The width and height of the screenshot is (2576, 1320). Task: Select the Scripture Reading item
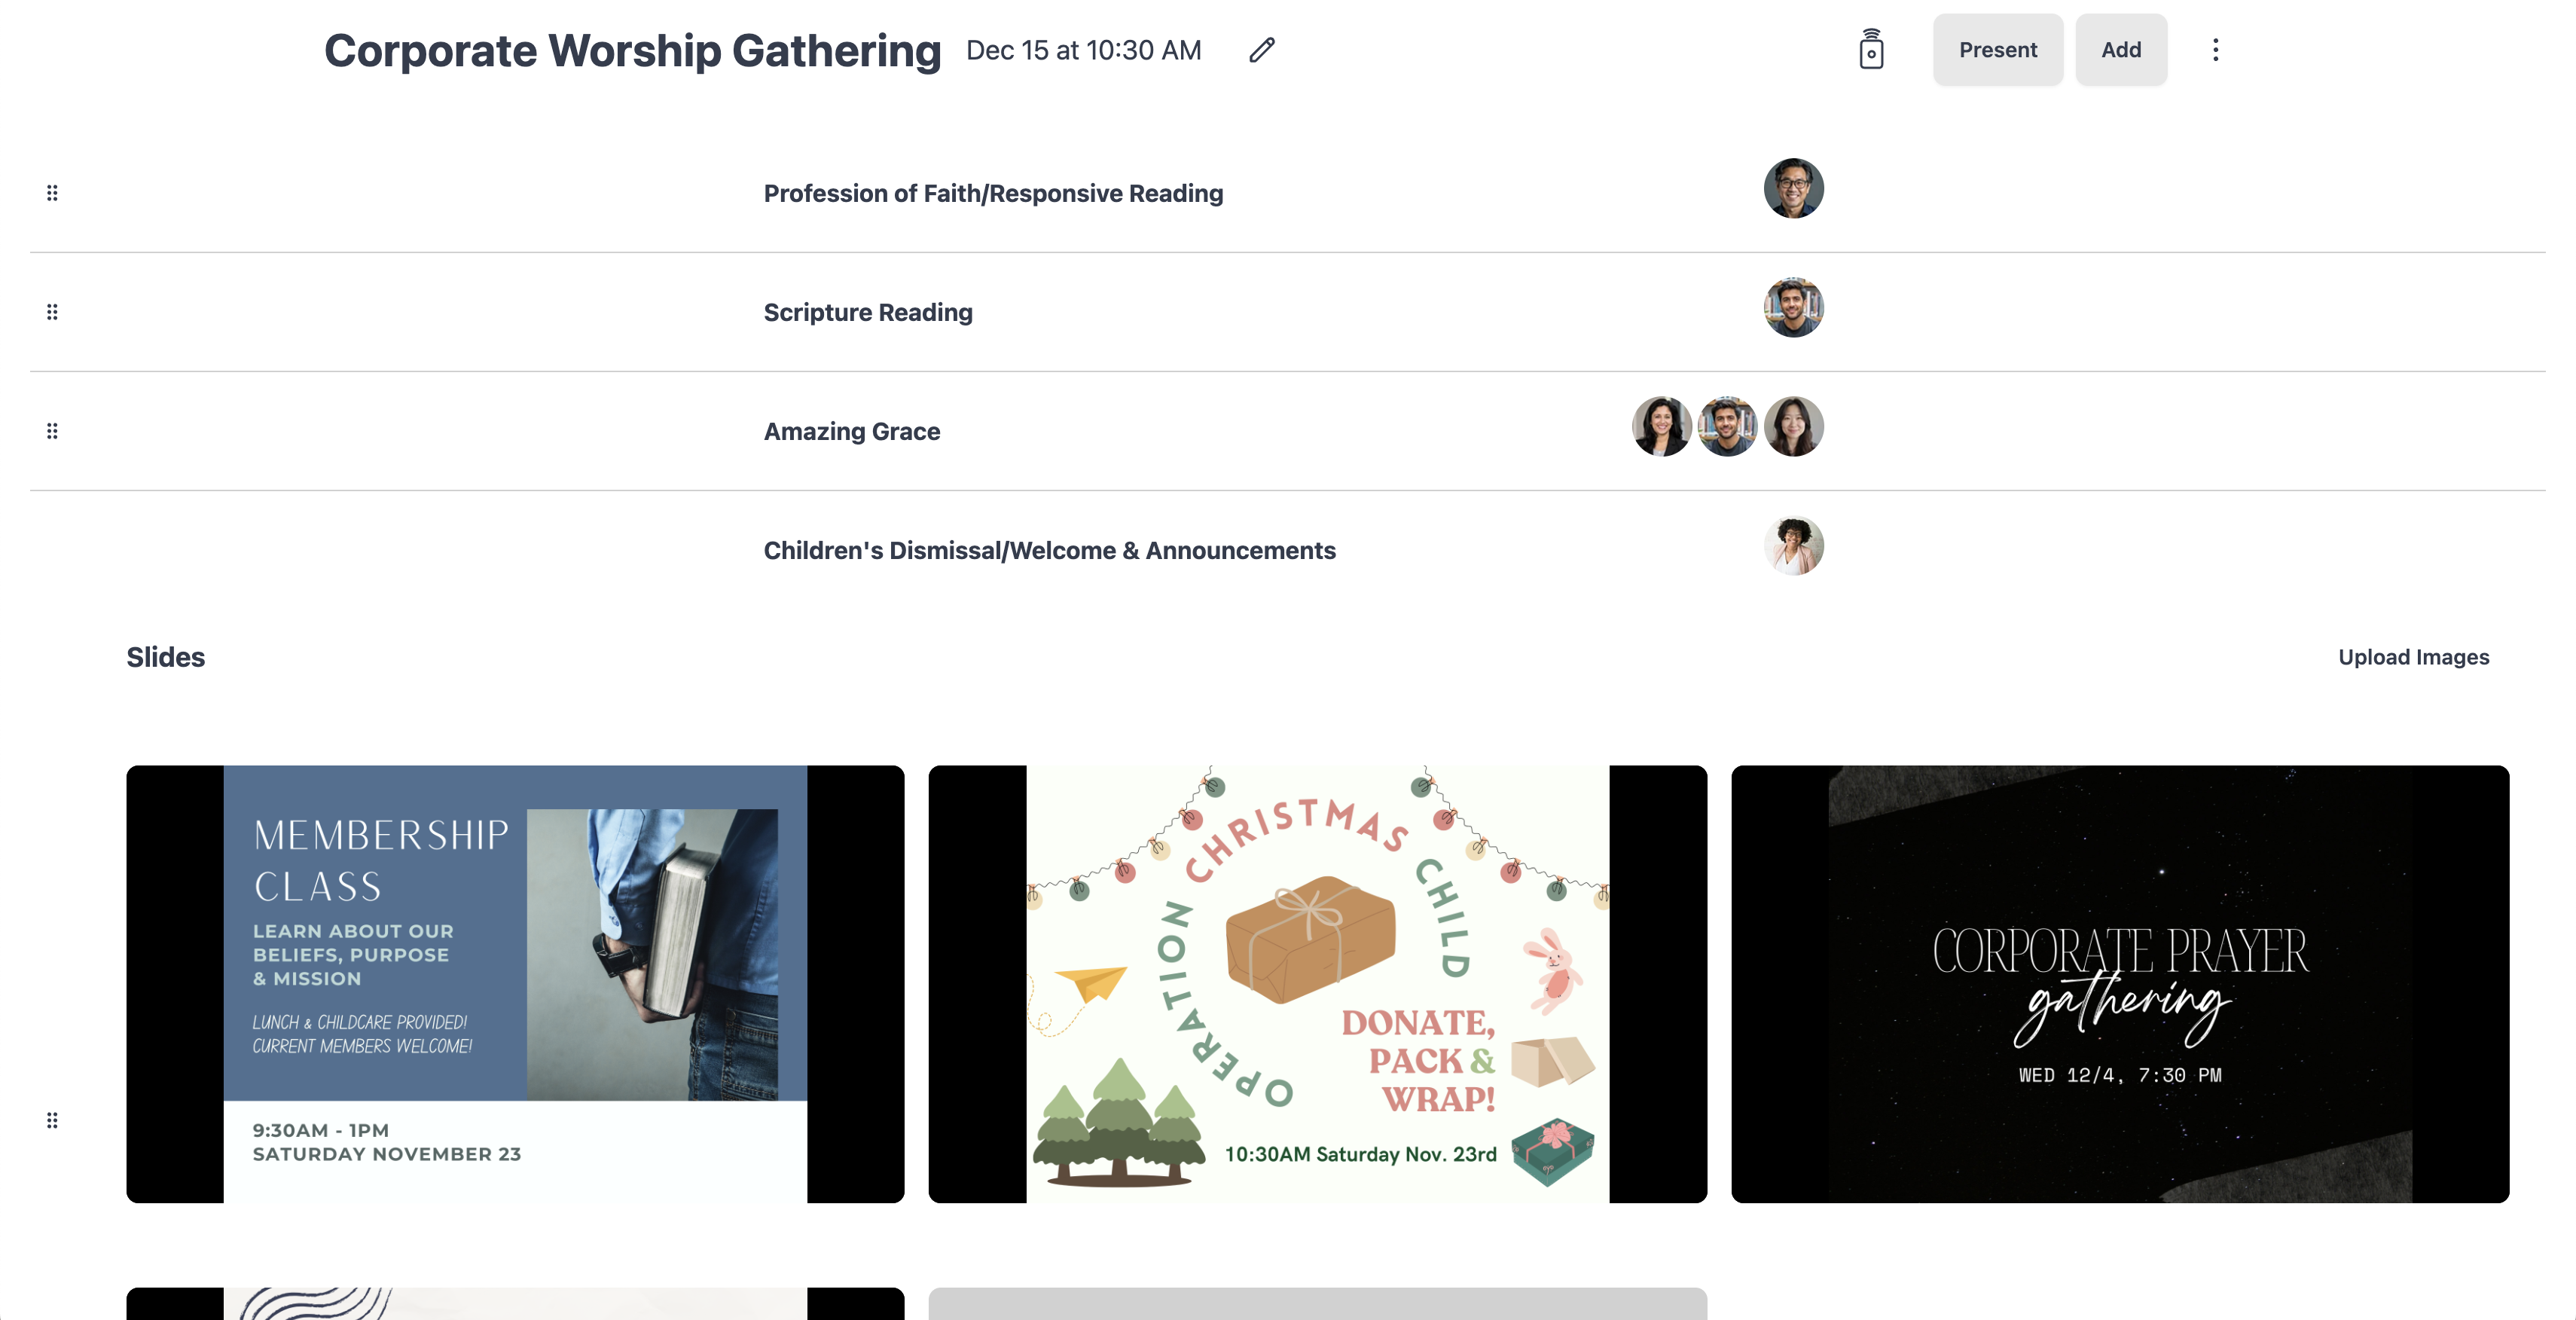tap(868, 312)
